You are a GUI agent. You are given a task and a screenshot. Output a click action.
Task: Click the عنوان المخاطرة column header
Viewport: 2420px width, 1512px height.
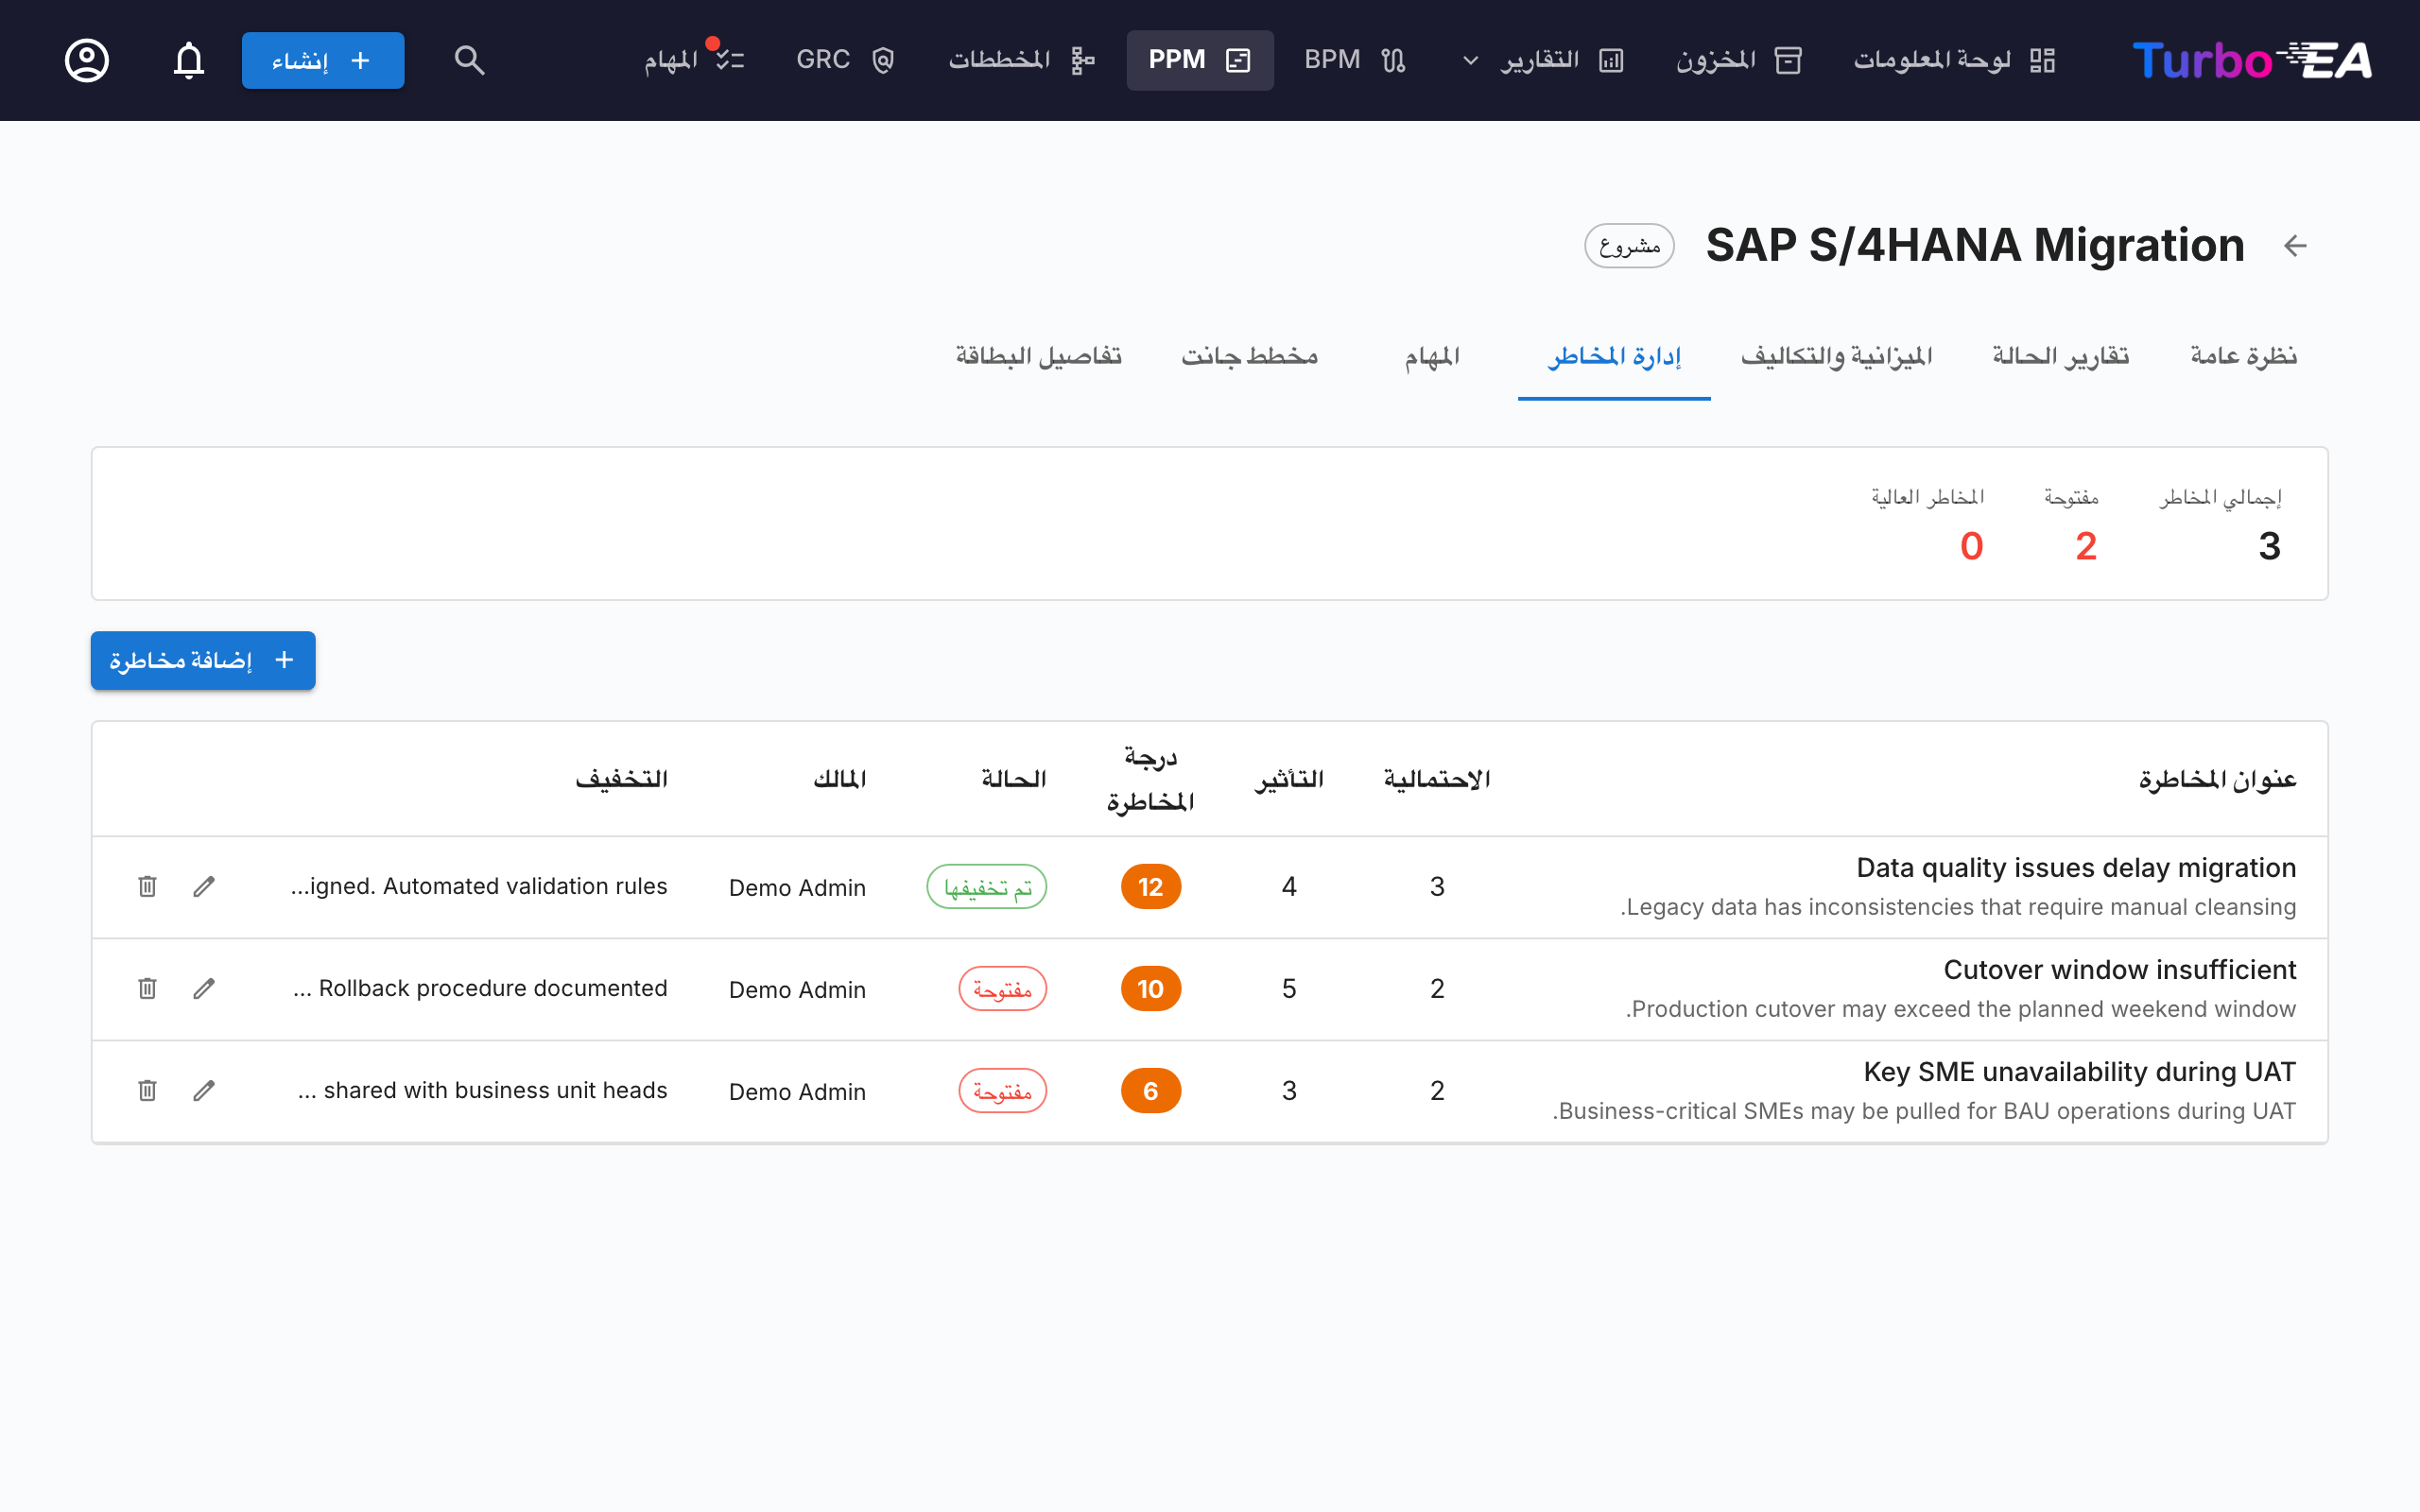click(2217, 779)
